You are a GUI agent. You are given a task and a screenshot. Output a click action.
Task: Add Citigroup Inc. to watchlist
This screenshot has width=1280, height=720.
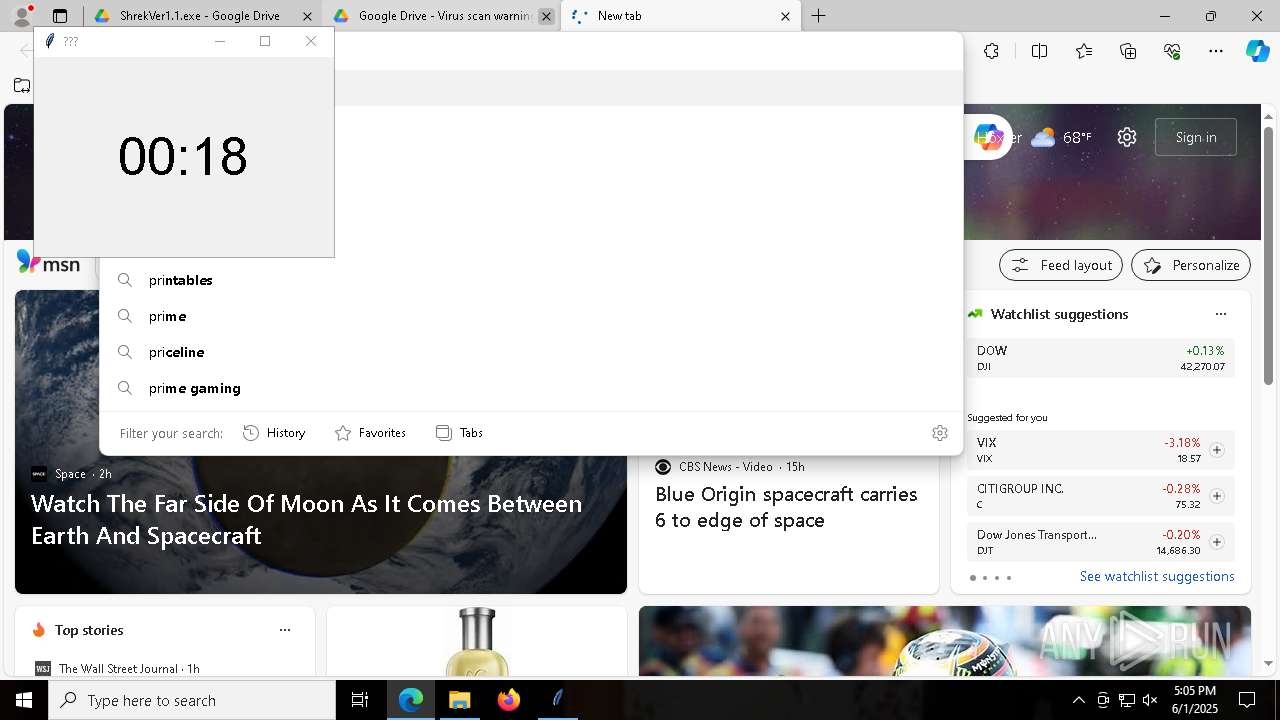point(1216,496)
